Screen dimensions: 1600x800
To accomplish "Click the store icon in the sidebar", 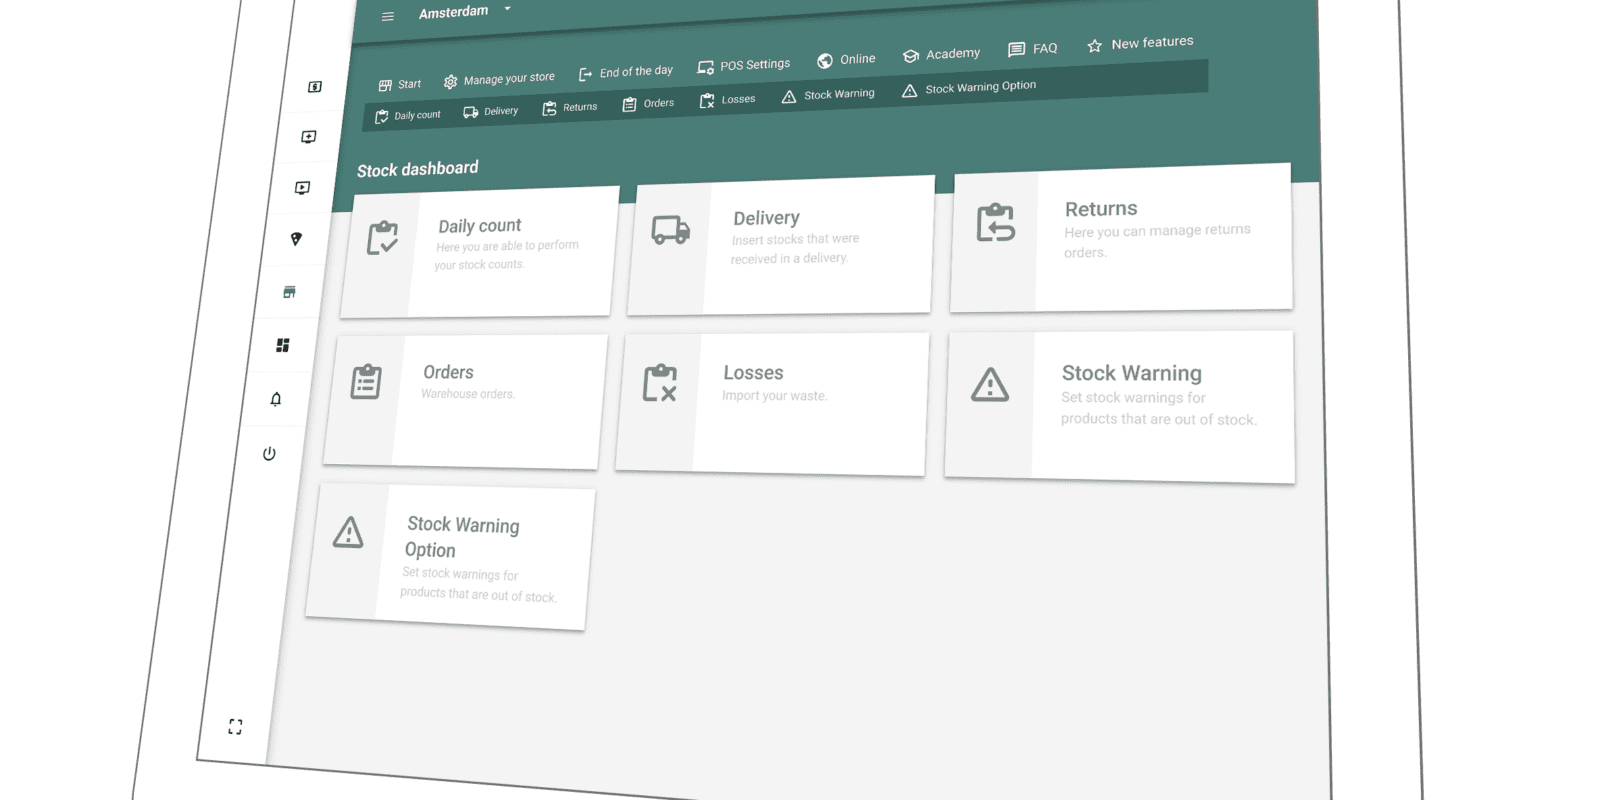I will [x=289, y=292].
